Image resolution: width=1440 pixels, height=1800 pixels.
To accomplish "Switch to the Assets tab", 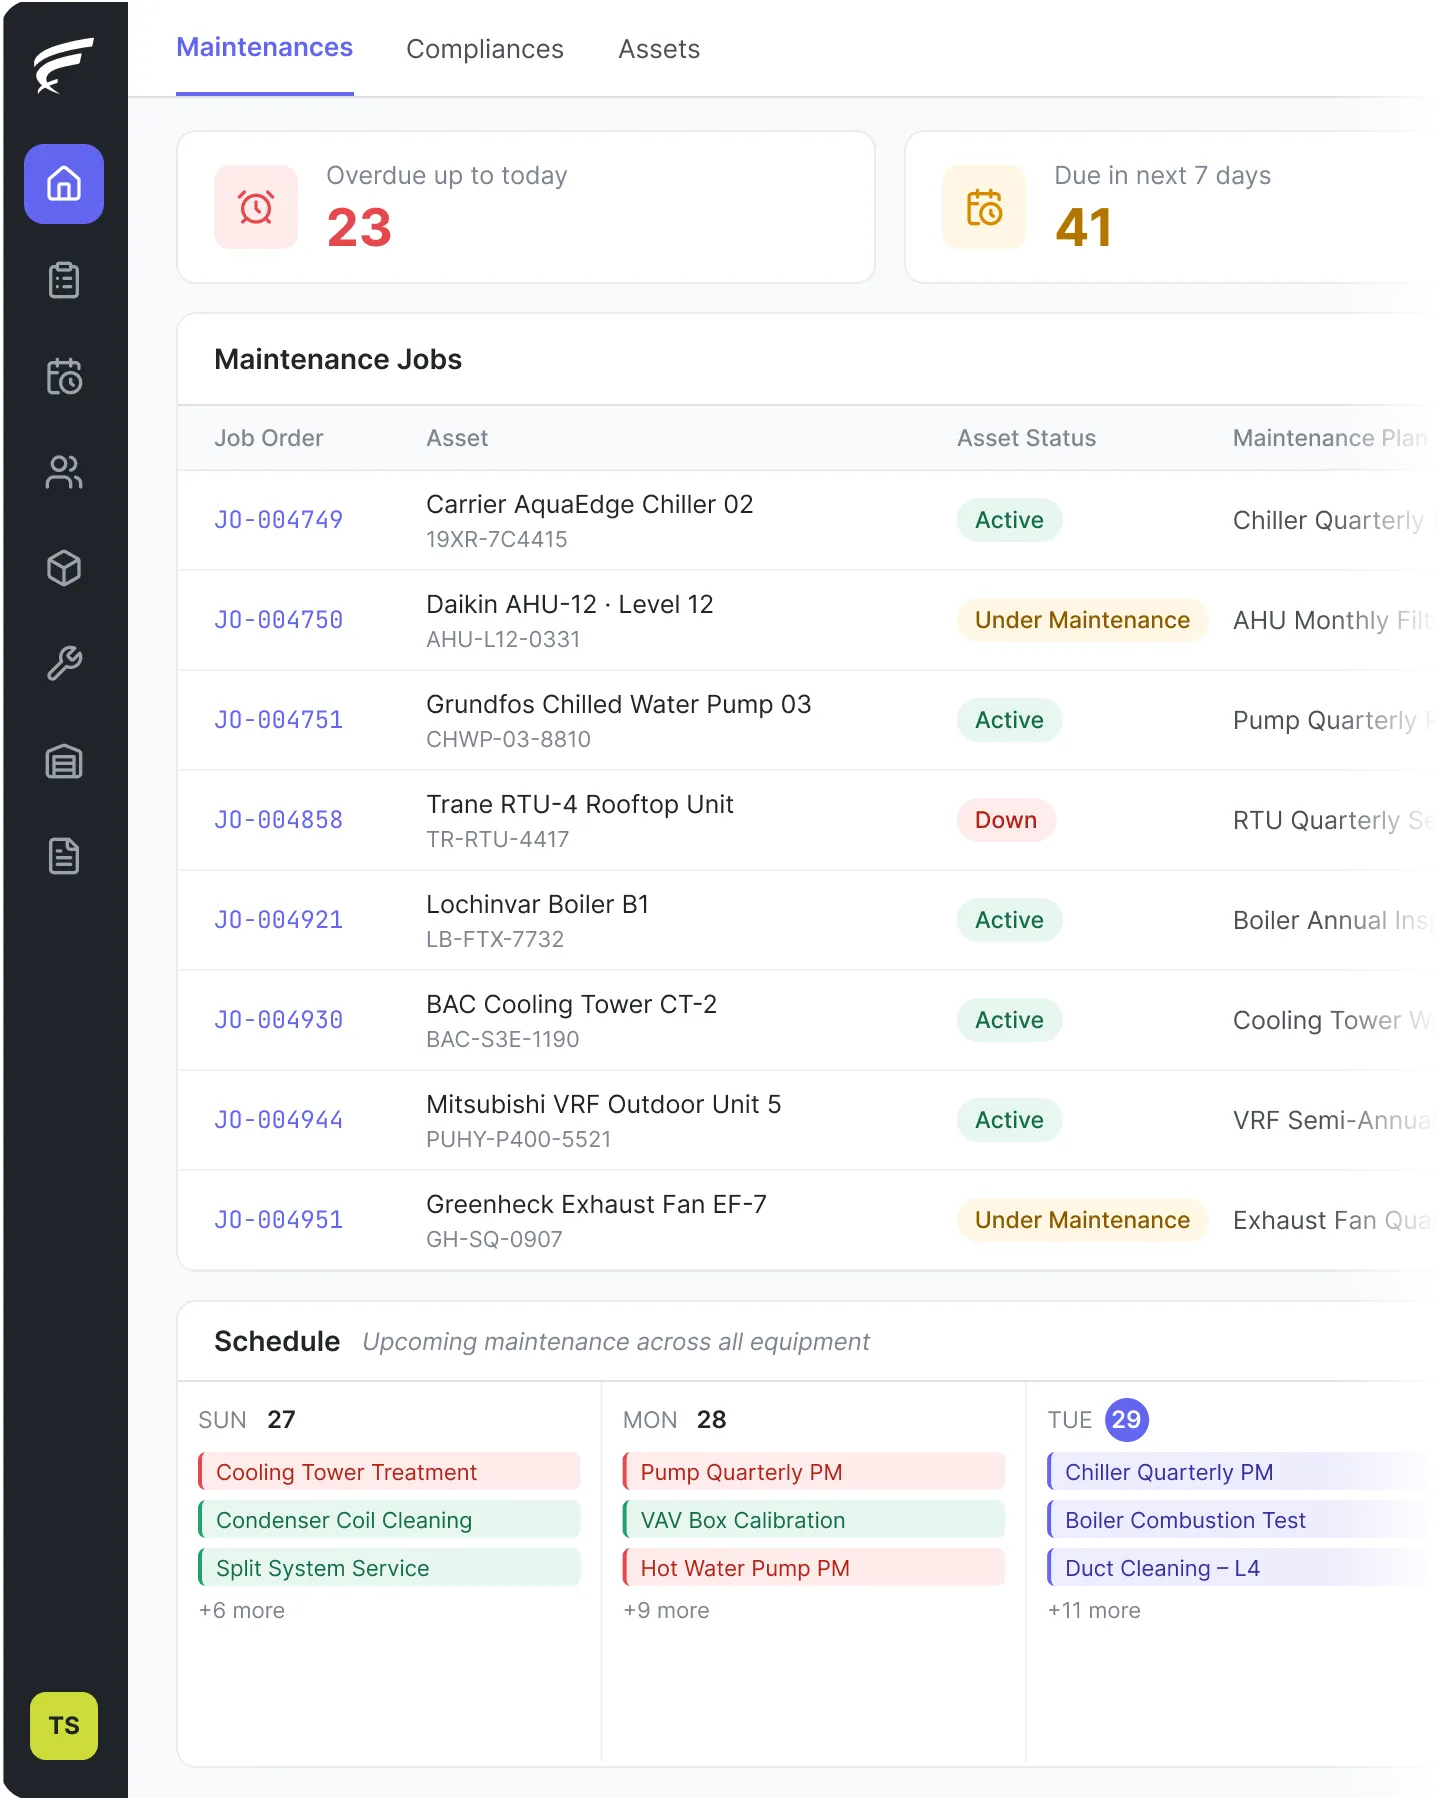I will [659, 49].
